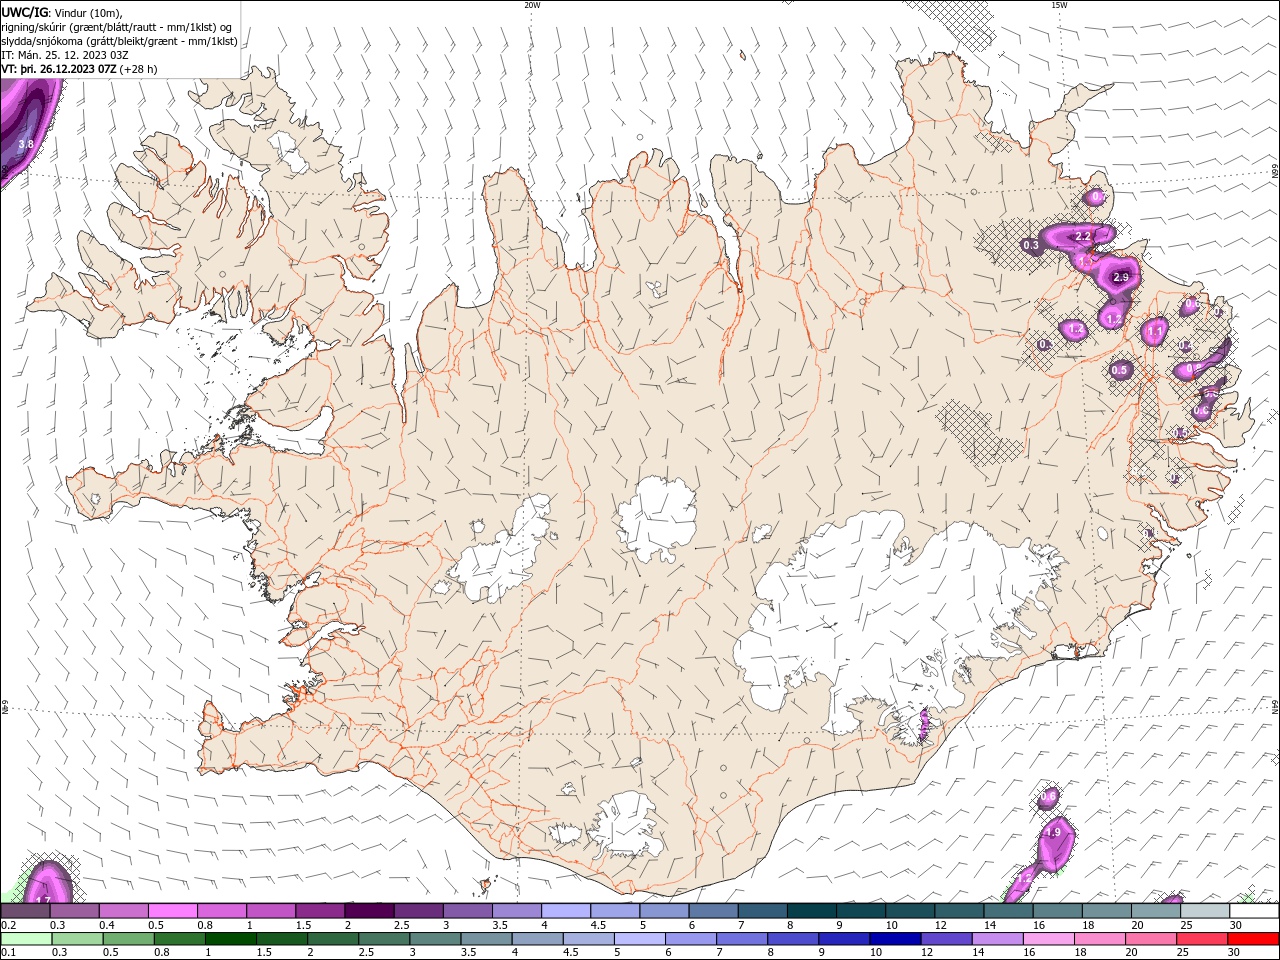
Task: Click the 2.2 snowfall value label
Action: tap(1083, 237)
